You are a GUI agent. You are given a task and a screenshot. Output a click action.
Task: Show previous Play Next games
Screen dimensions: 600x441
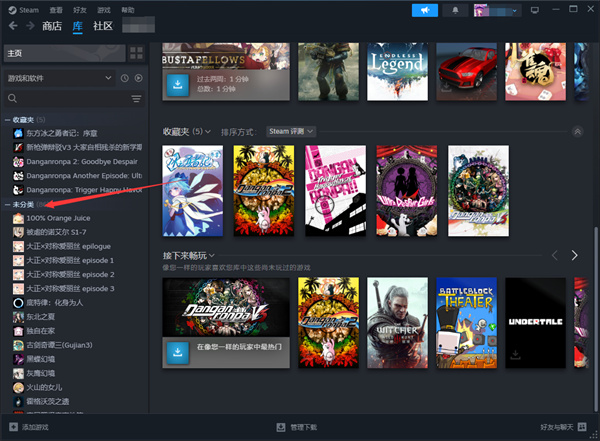(x=555, y=255)
